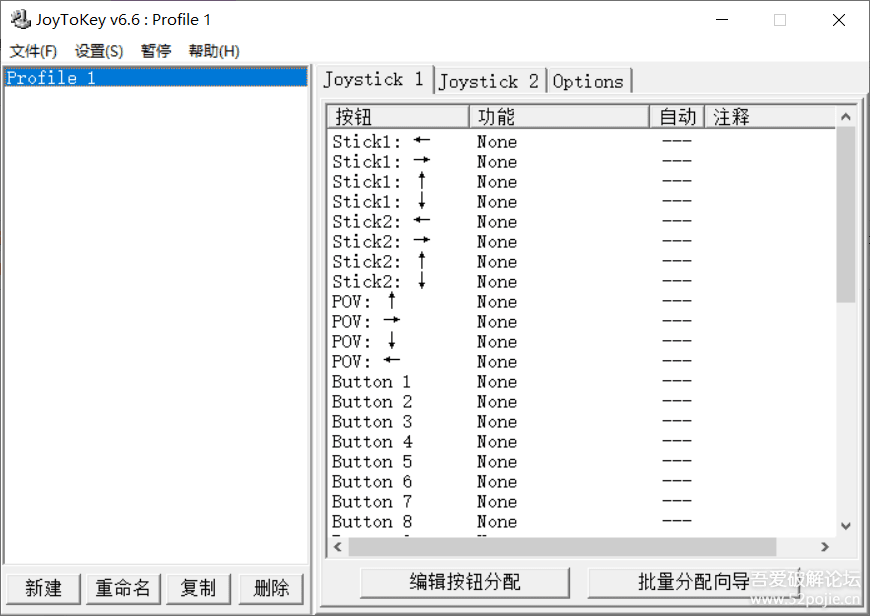Viewport: 870px width, 616px height.
Task: Click 暂停 to pause key processing
Action: point(155,50)
